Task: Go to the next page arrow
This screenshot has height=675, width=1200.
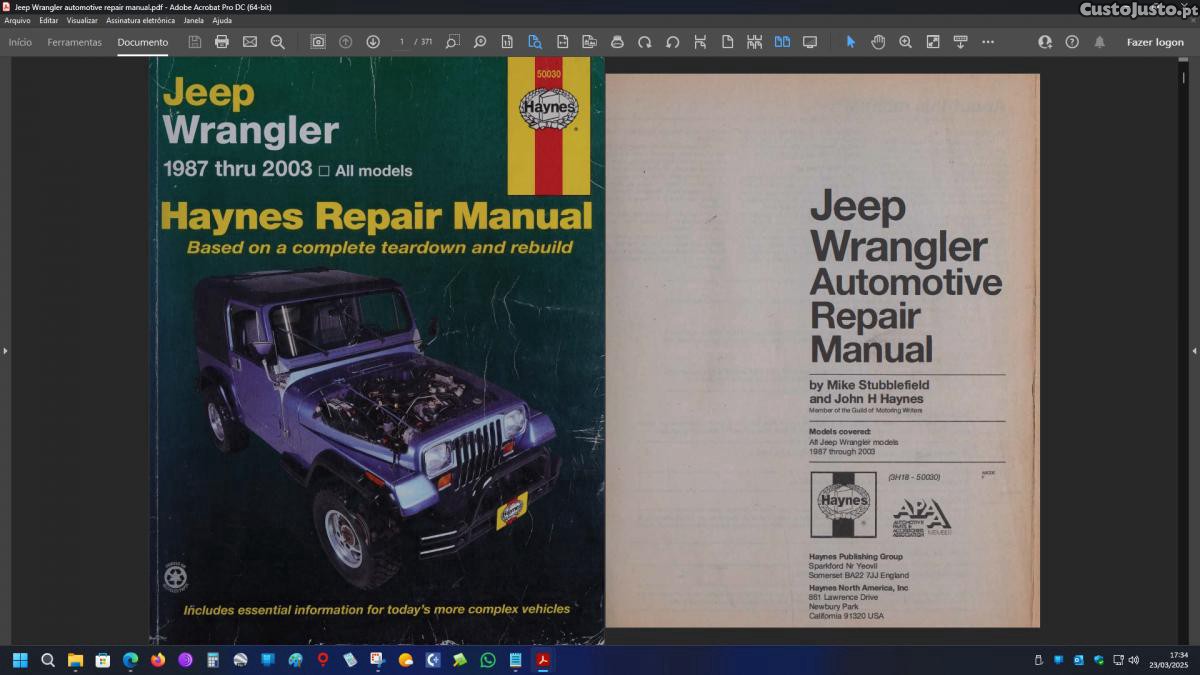Action: point(373,42)
